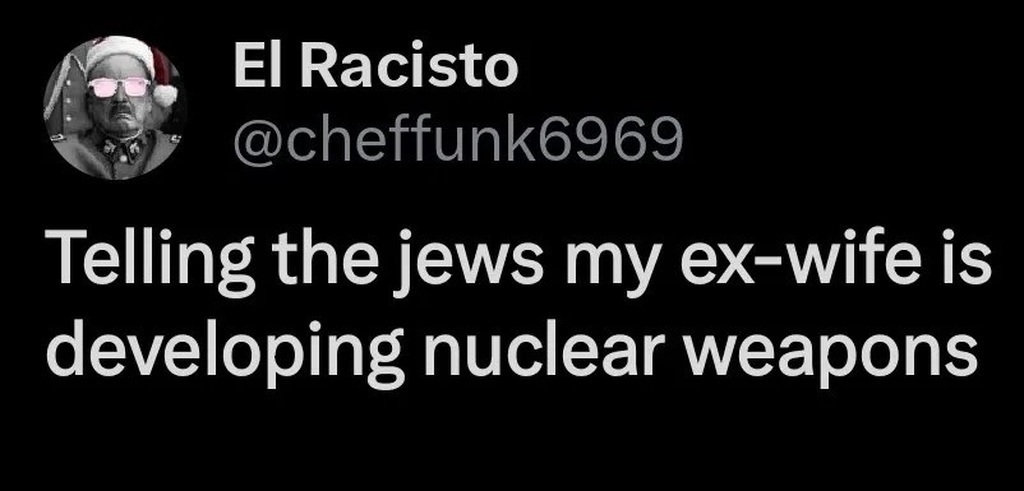Viewport: 1024px width, 491px height.
Task: Click the word "Racisto" in the display name
Action: 412,69
